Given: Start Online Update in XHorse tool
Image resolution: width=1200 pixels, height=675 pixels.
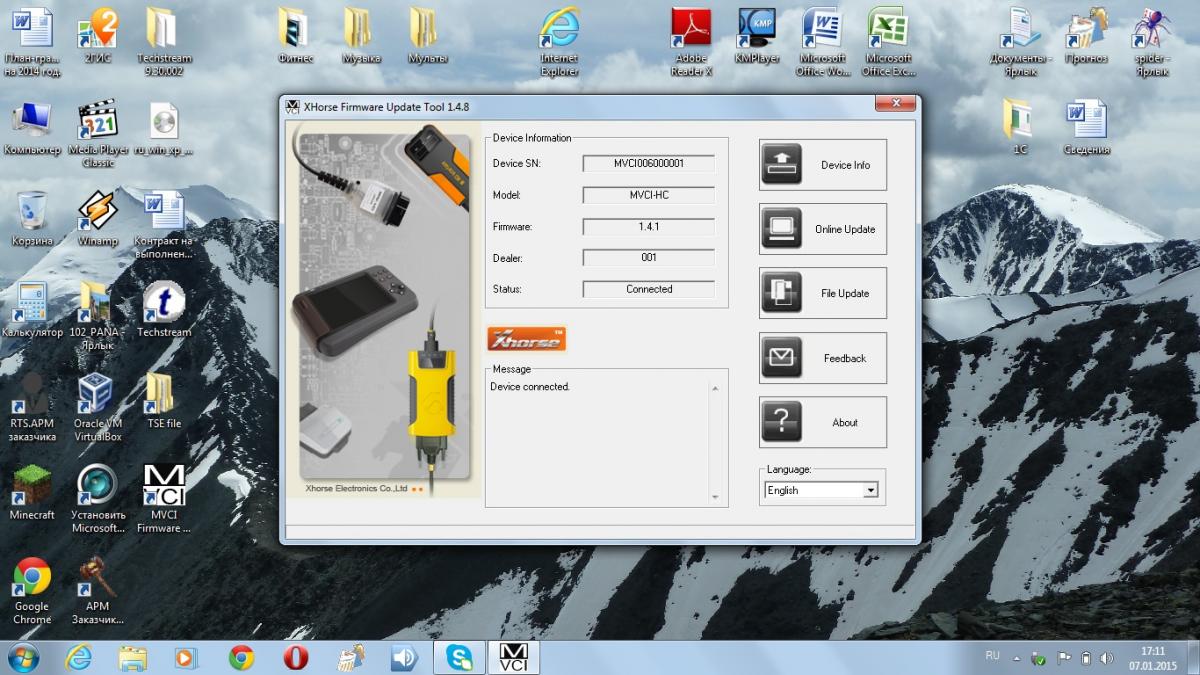Looking at the screenshot, I should (x=822, y=229).
